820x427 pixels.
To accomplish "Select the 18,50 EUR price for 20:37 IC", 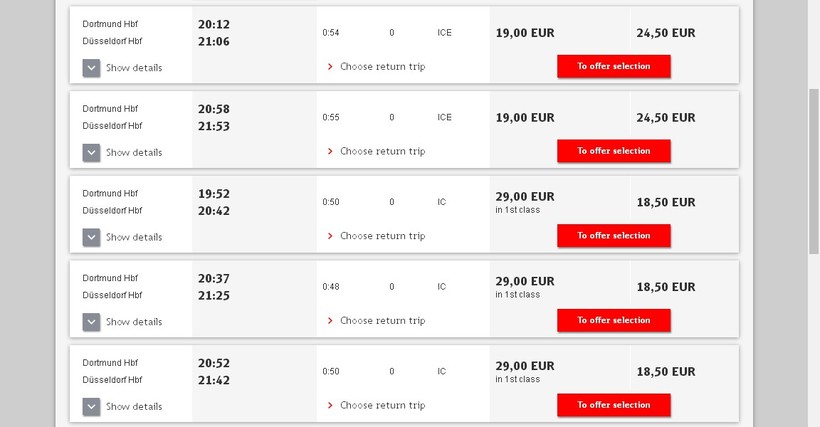I will pos(665,287).
